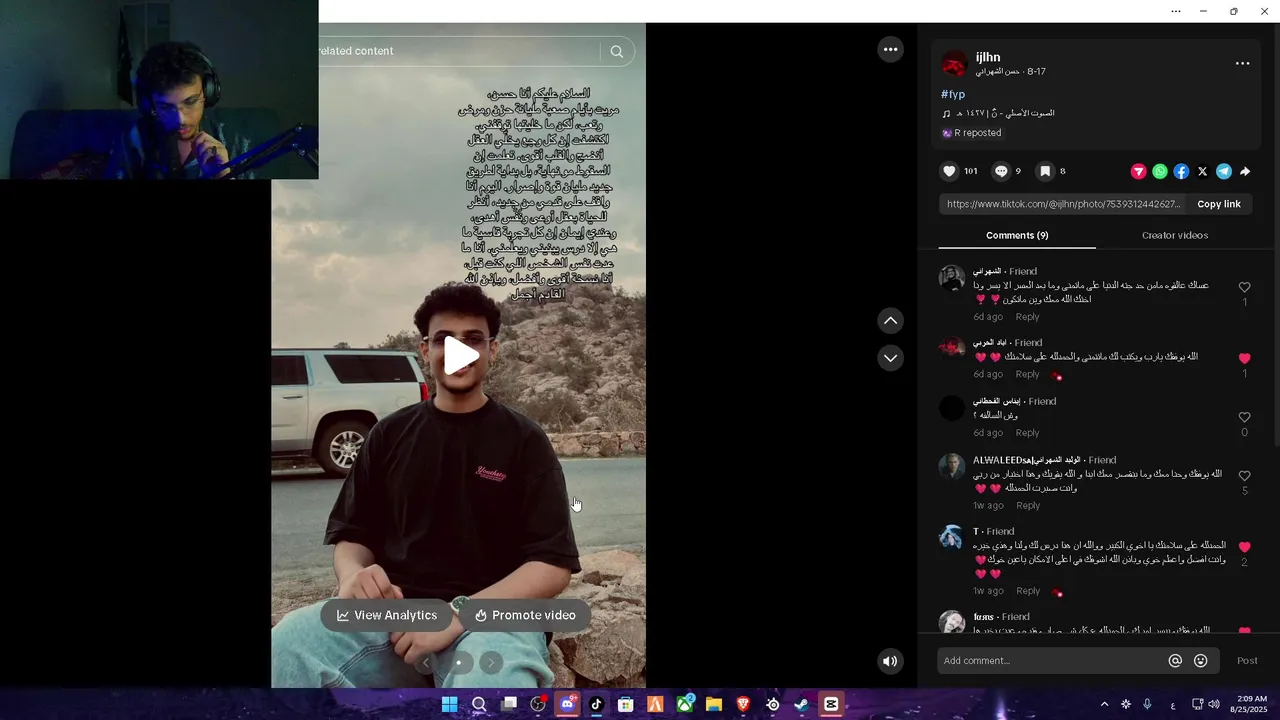The image size is (1280, 720).
Task: Open Windows taskbar search
Action: (x=479, y=704)
